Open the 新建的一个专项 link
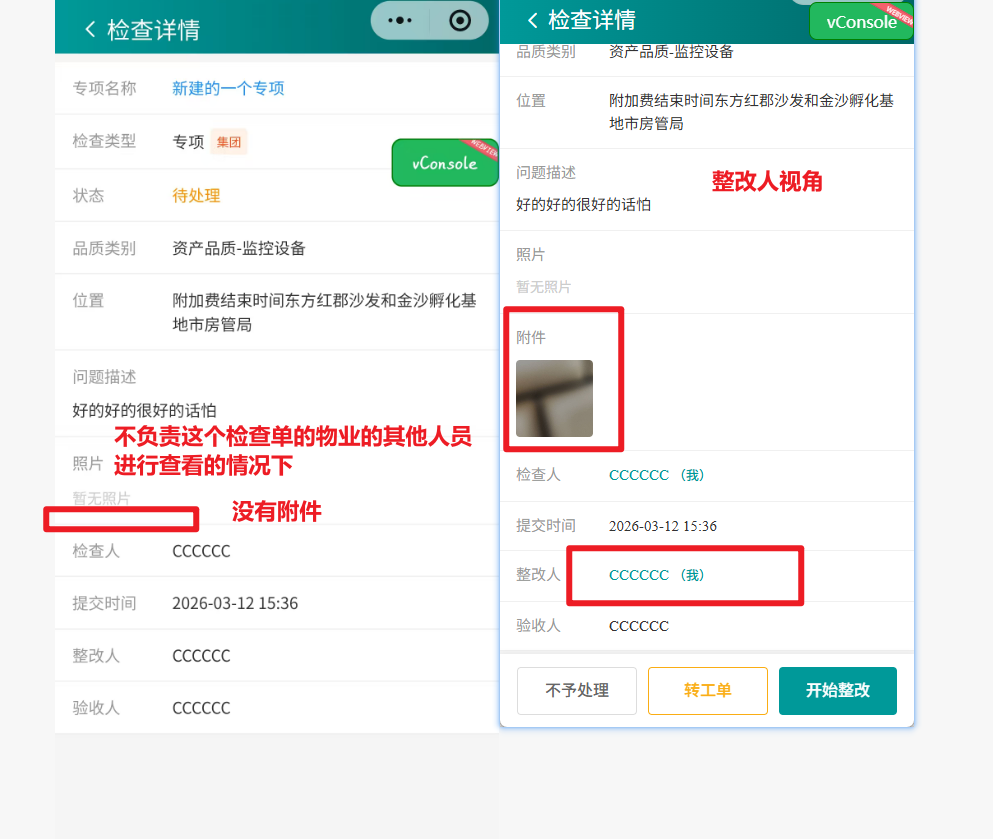 [228, 88]
